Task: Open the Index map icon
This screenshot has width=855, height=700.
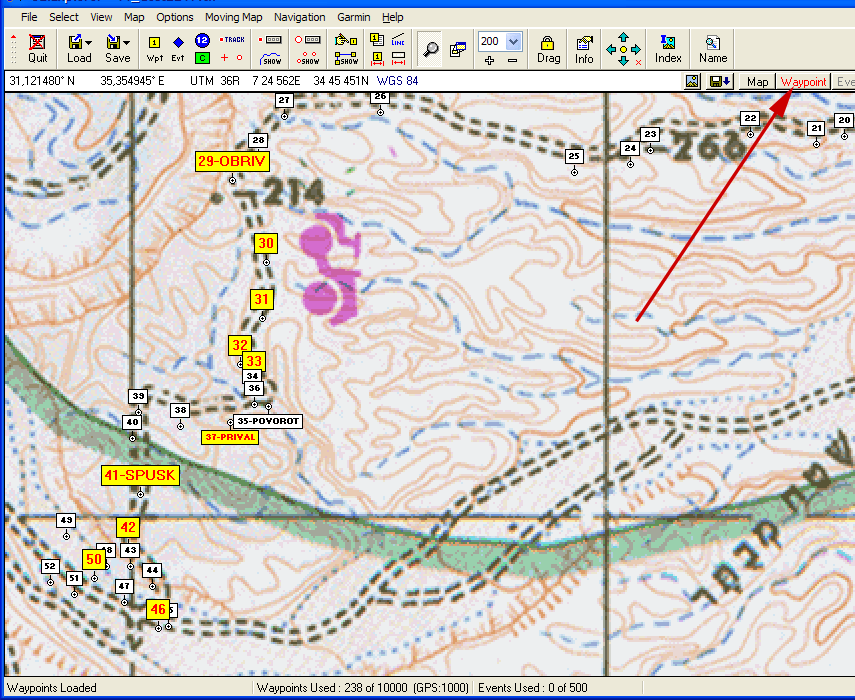Action: click(668, 49)
